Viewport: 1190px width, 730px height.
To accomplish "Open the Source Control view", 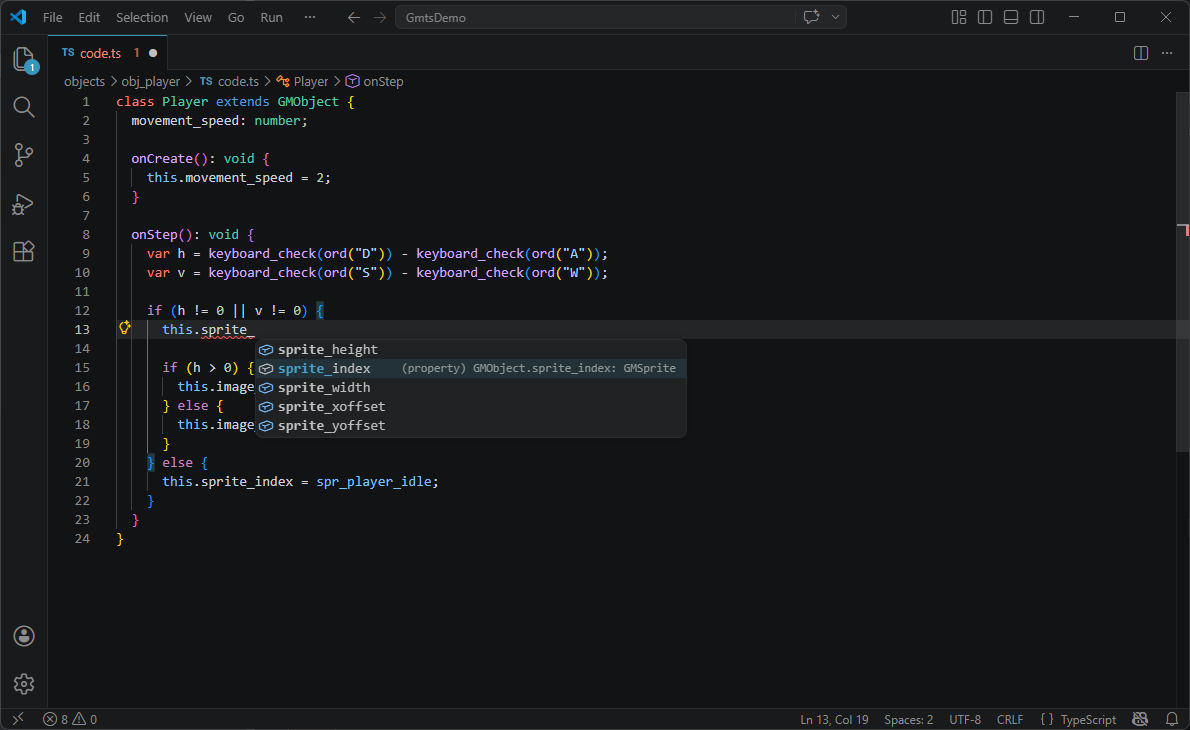I will pyautogui.click(x=24, y=155).
